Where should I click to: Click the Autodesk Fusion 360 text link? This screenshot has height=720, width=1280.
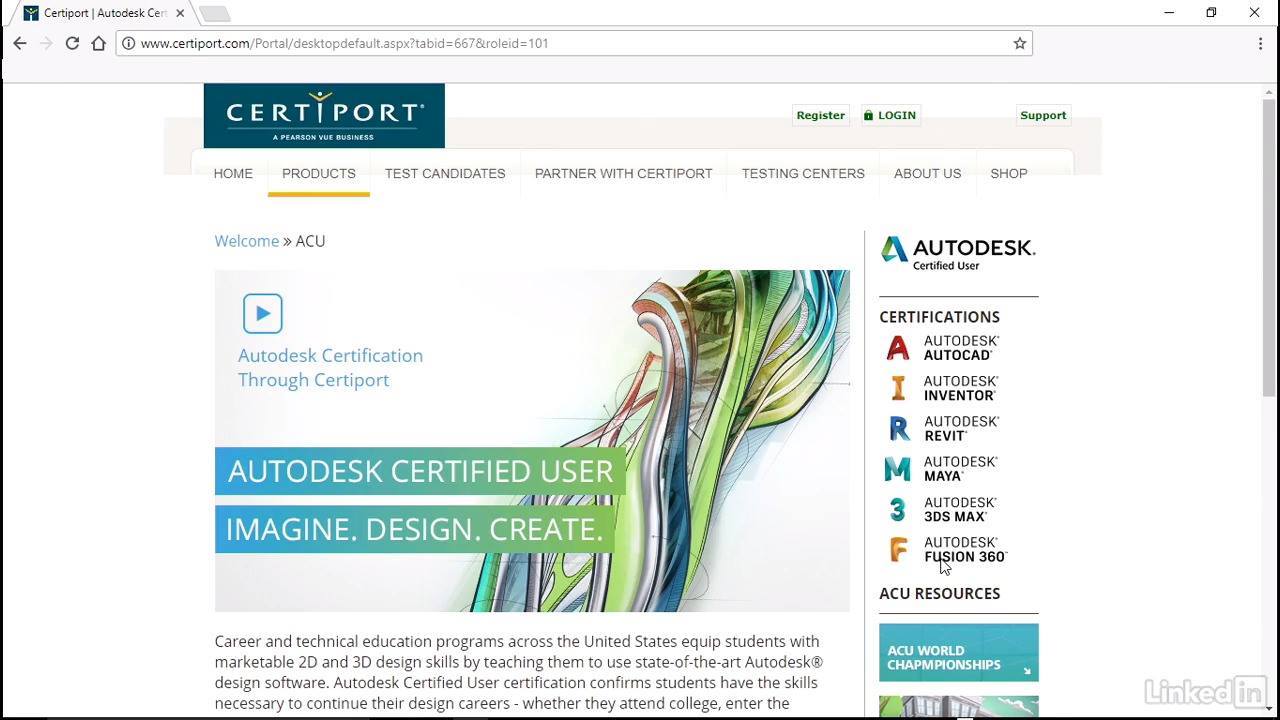[965, 550]
